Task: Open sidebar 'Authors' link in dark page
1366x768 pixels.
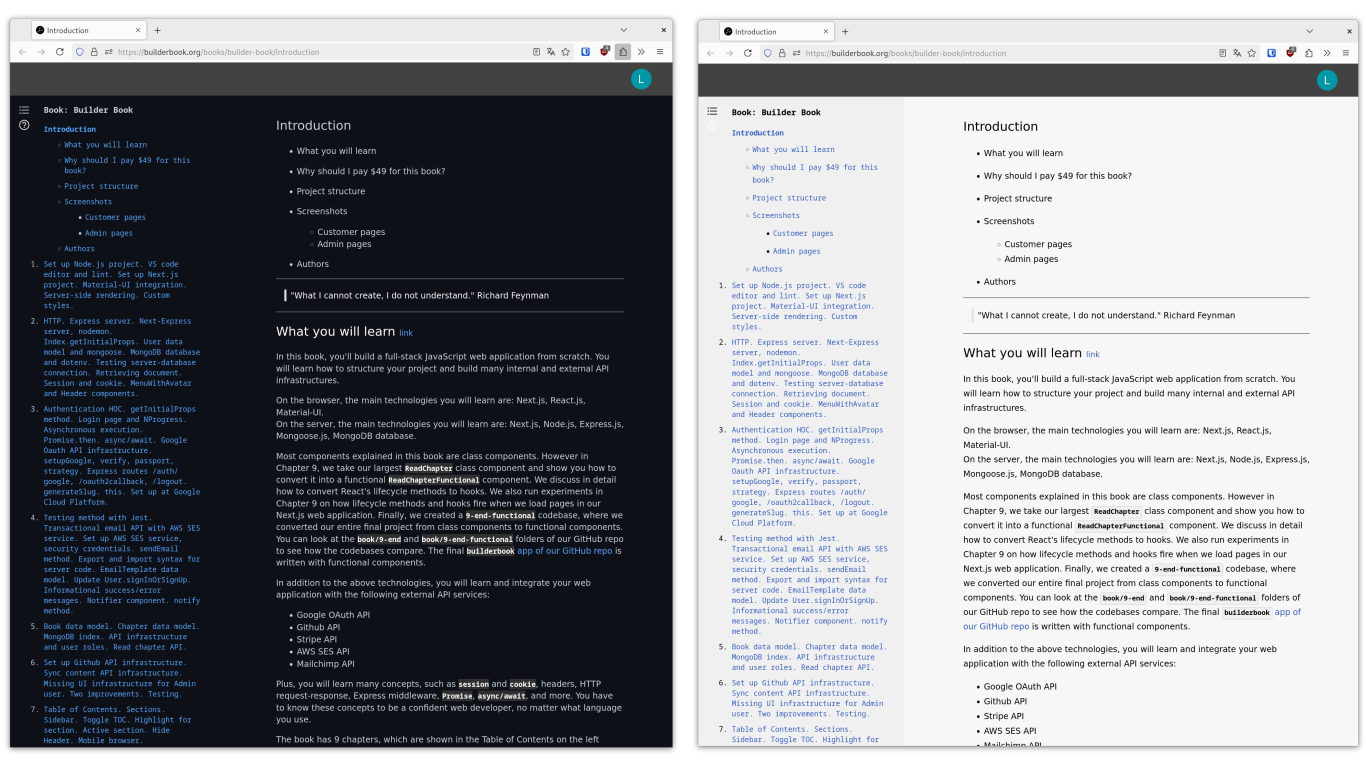Action: pyautogui.click(x=79, y=248)
